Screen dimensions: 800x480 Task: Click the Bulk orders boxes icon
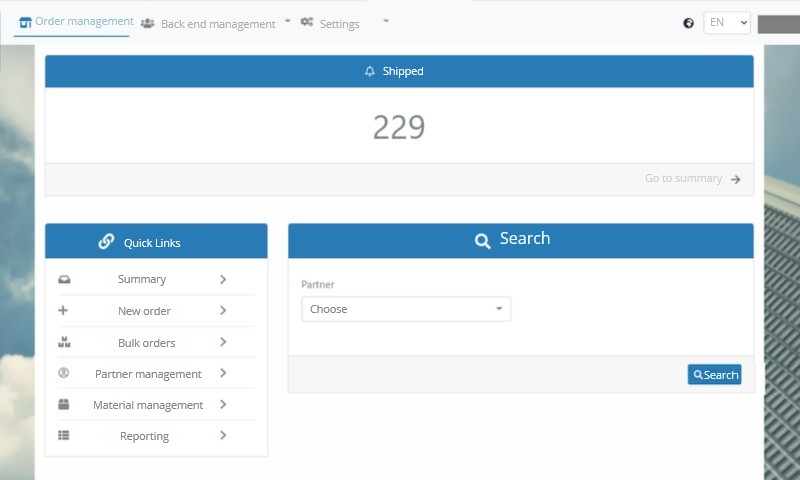click(x=64, y=342)
